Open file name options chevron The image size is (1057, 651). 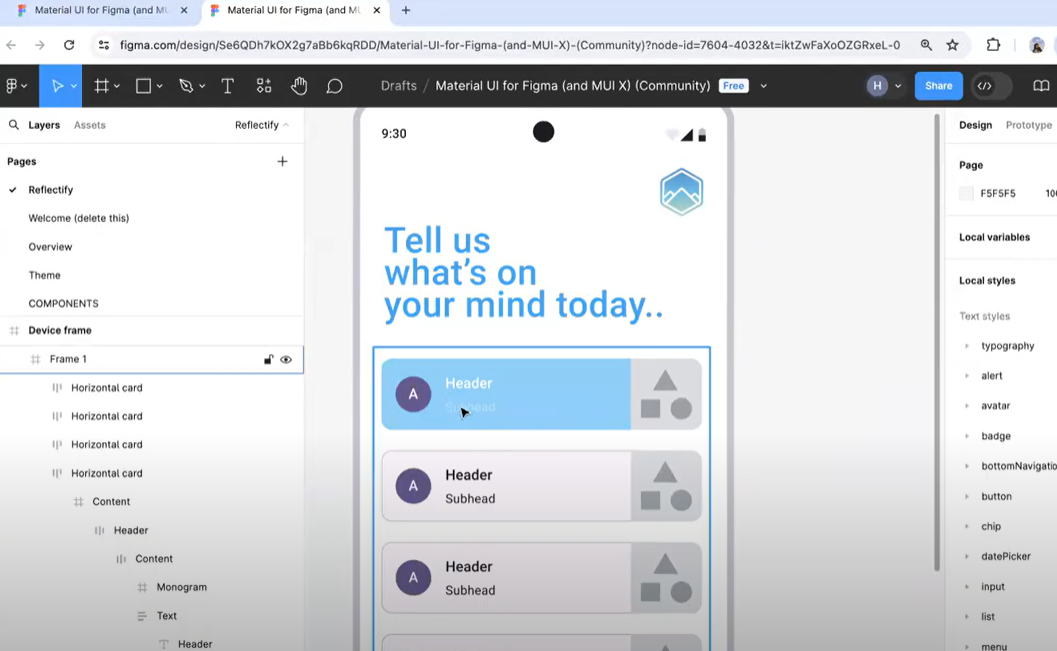763,86
